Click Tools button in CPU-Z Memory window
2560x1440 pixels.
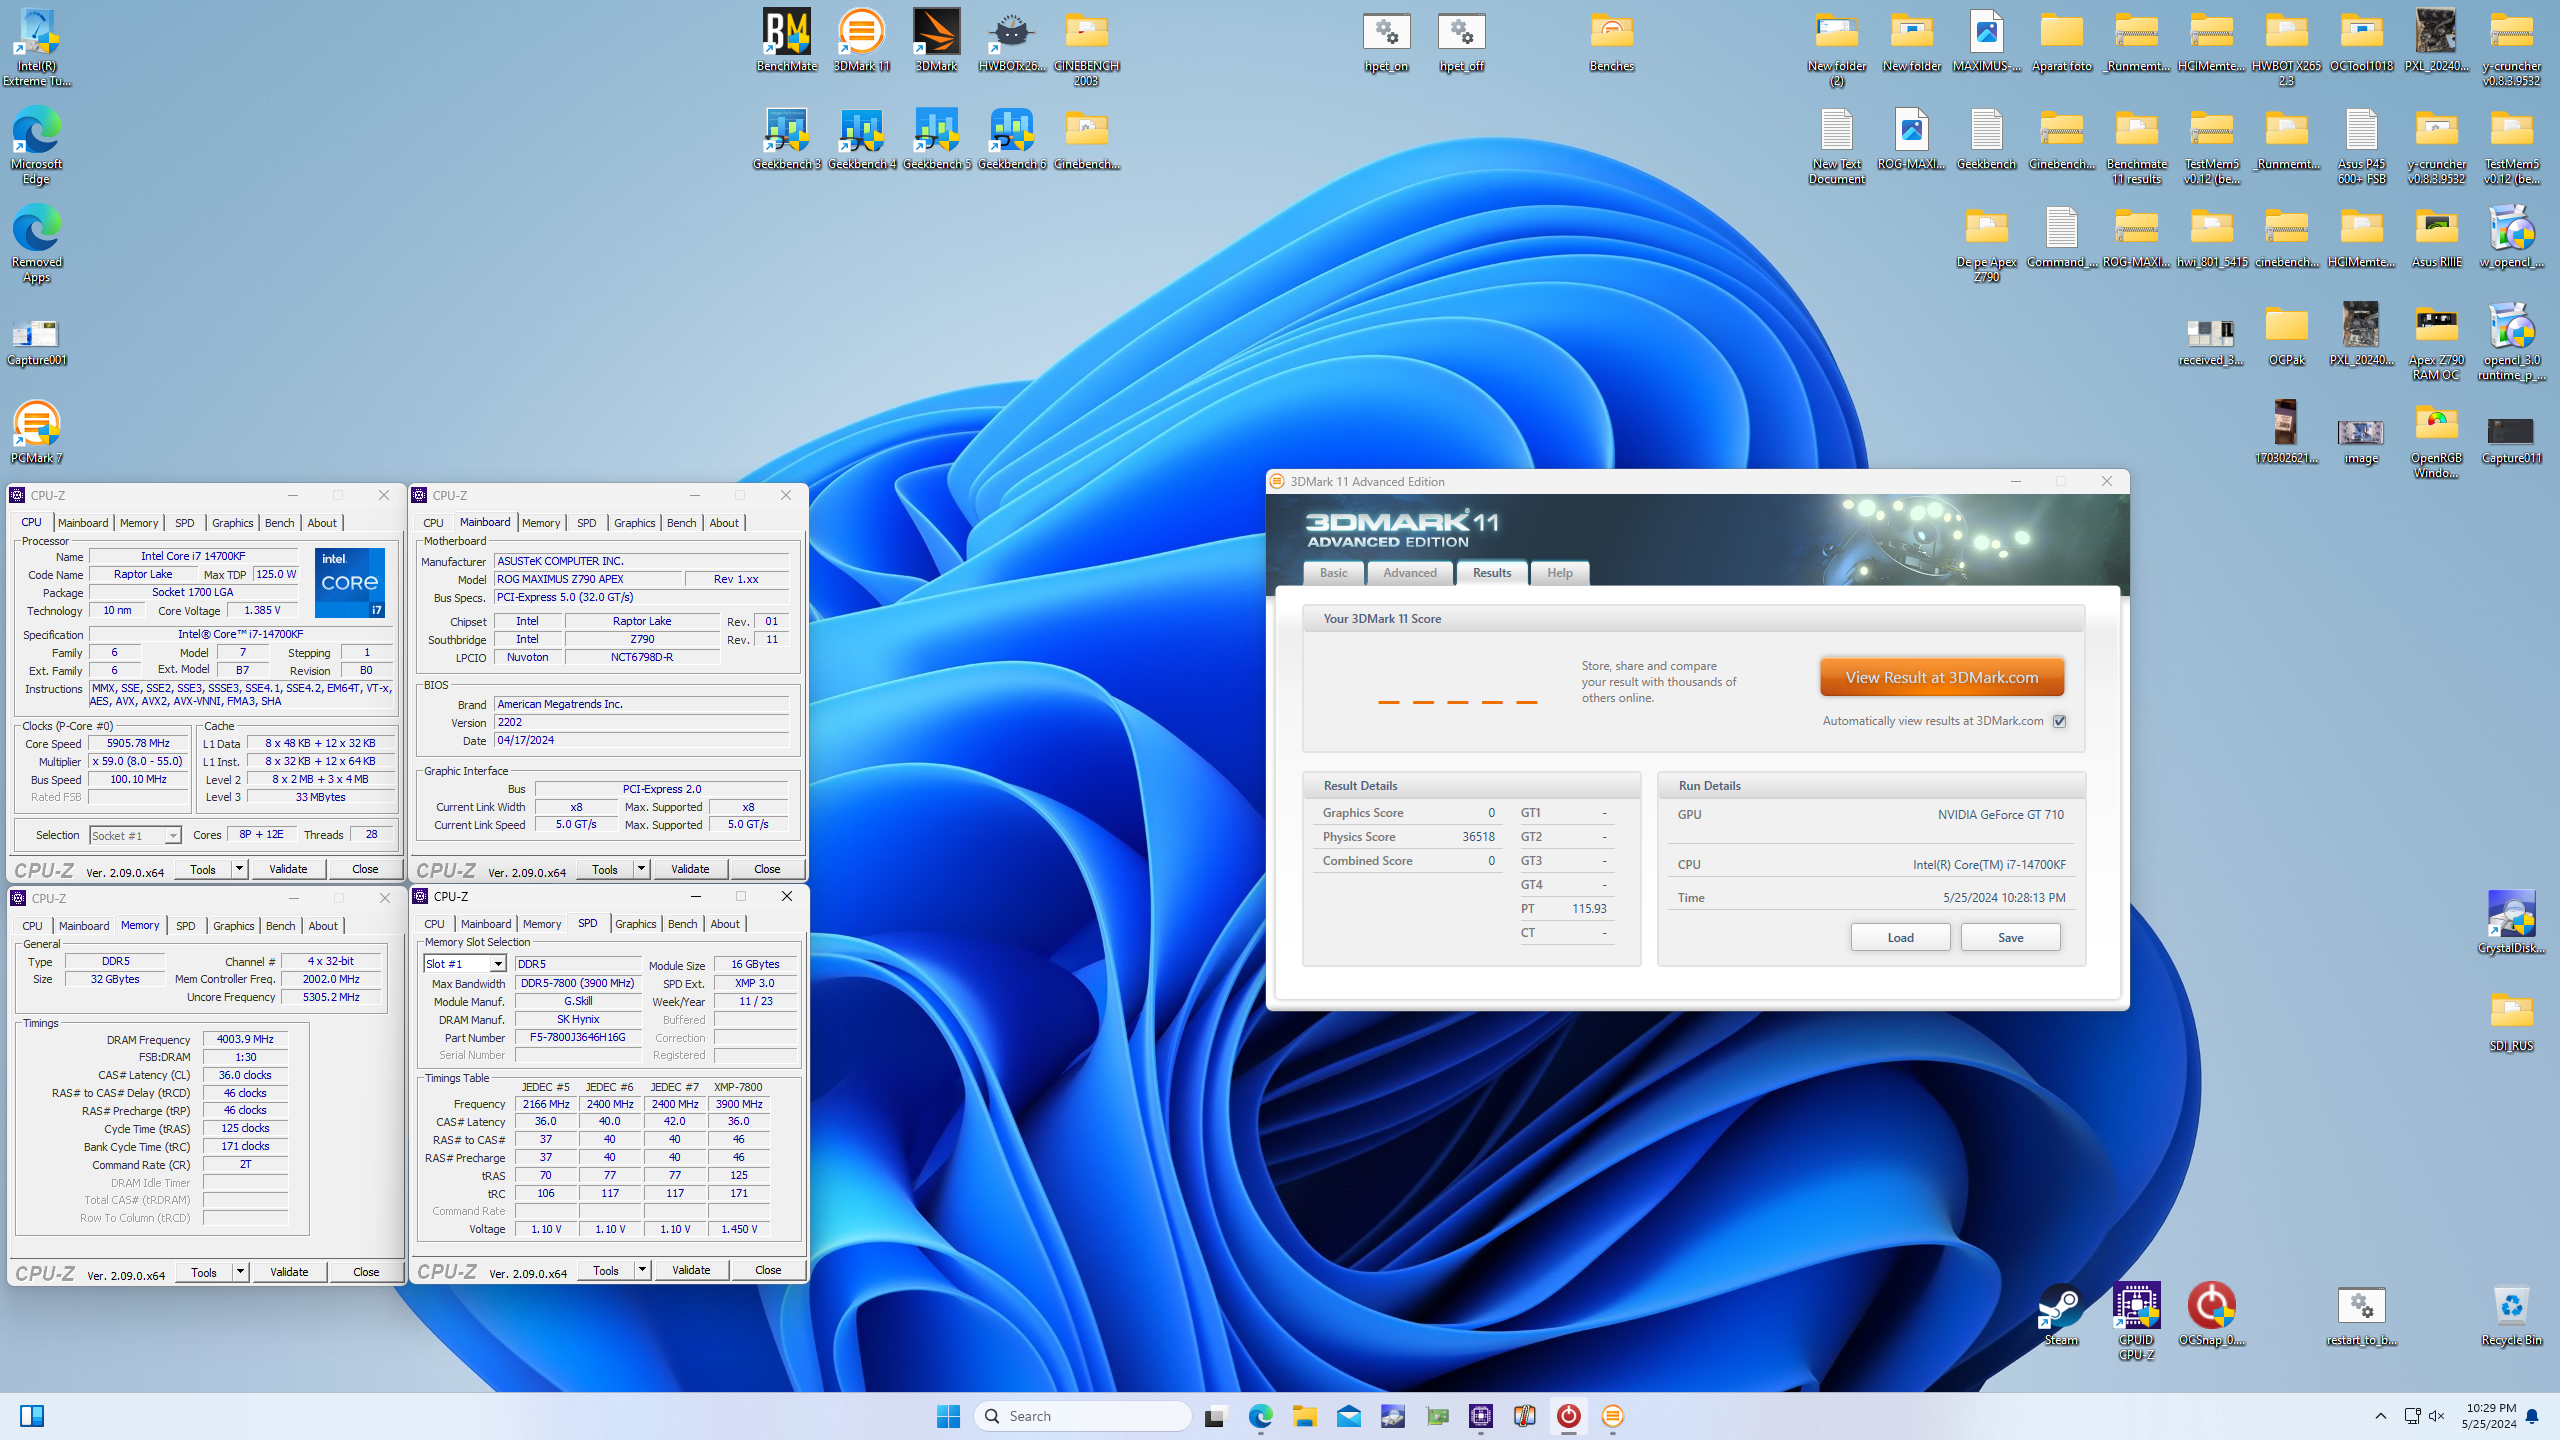pyautogui.click(x=204, y=1272)
